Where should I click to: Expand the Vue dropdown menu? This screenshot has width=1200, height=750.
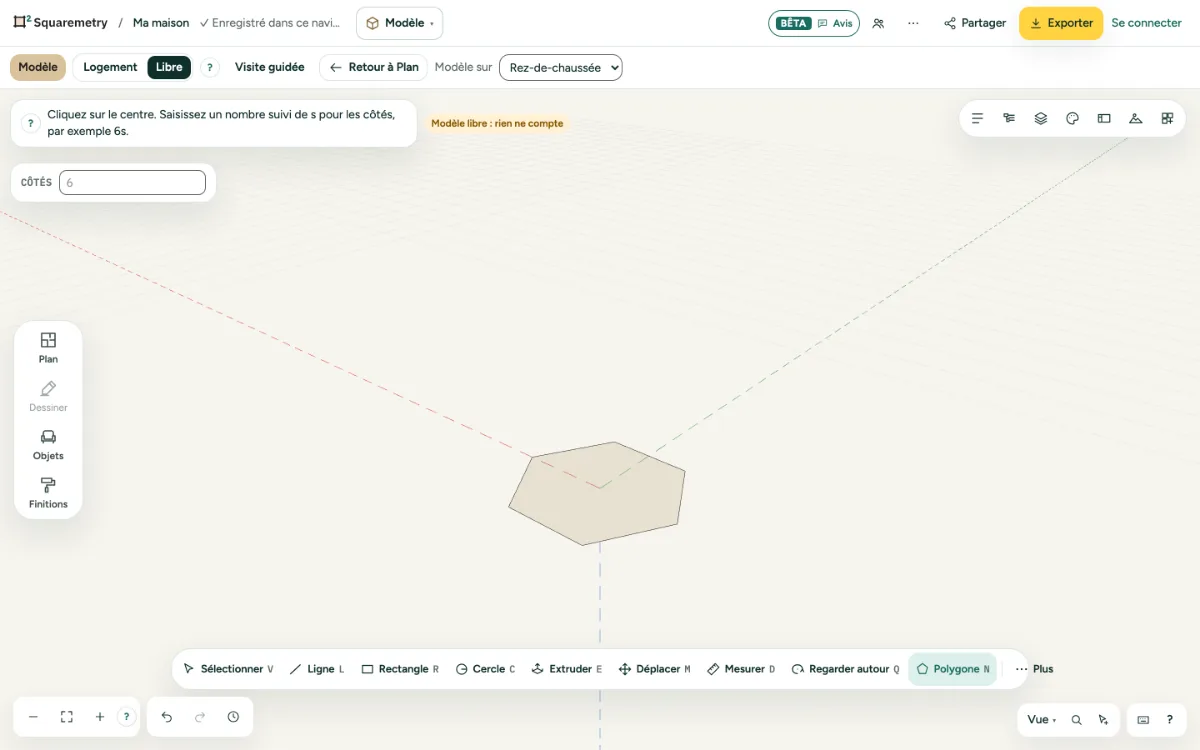(x=1041, y=719)
